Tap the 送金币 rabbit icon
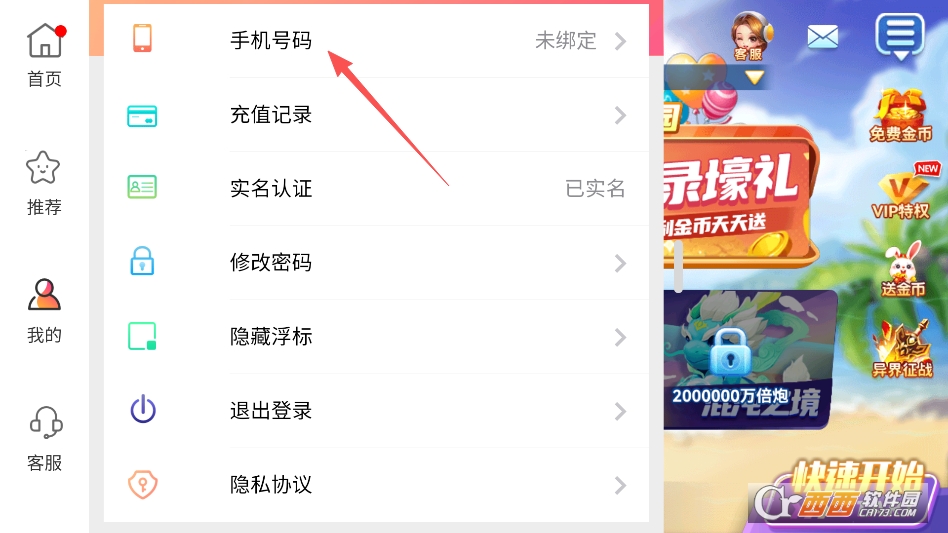This screenshot has width=948, height=533. point(903,270)
